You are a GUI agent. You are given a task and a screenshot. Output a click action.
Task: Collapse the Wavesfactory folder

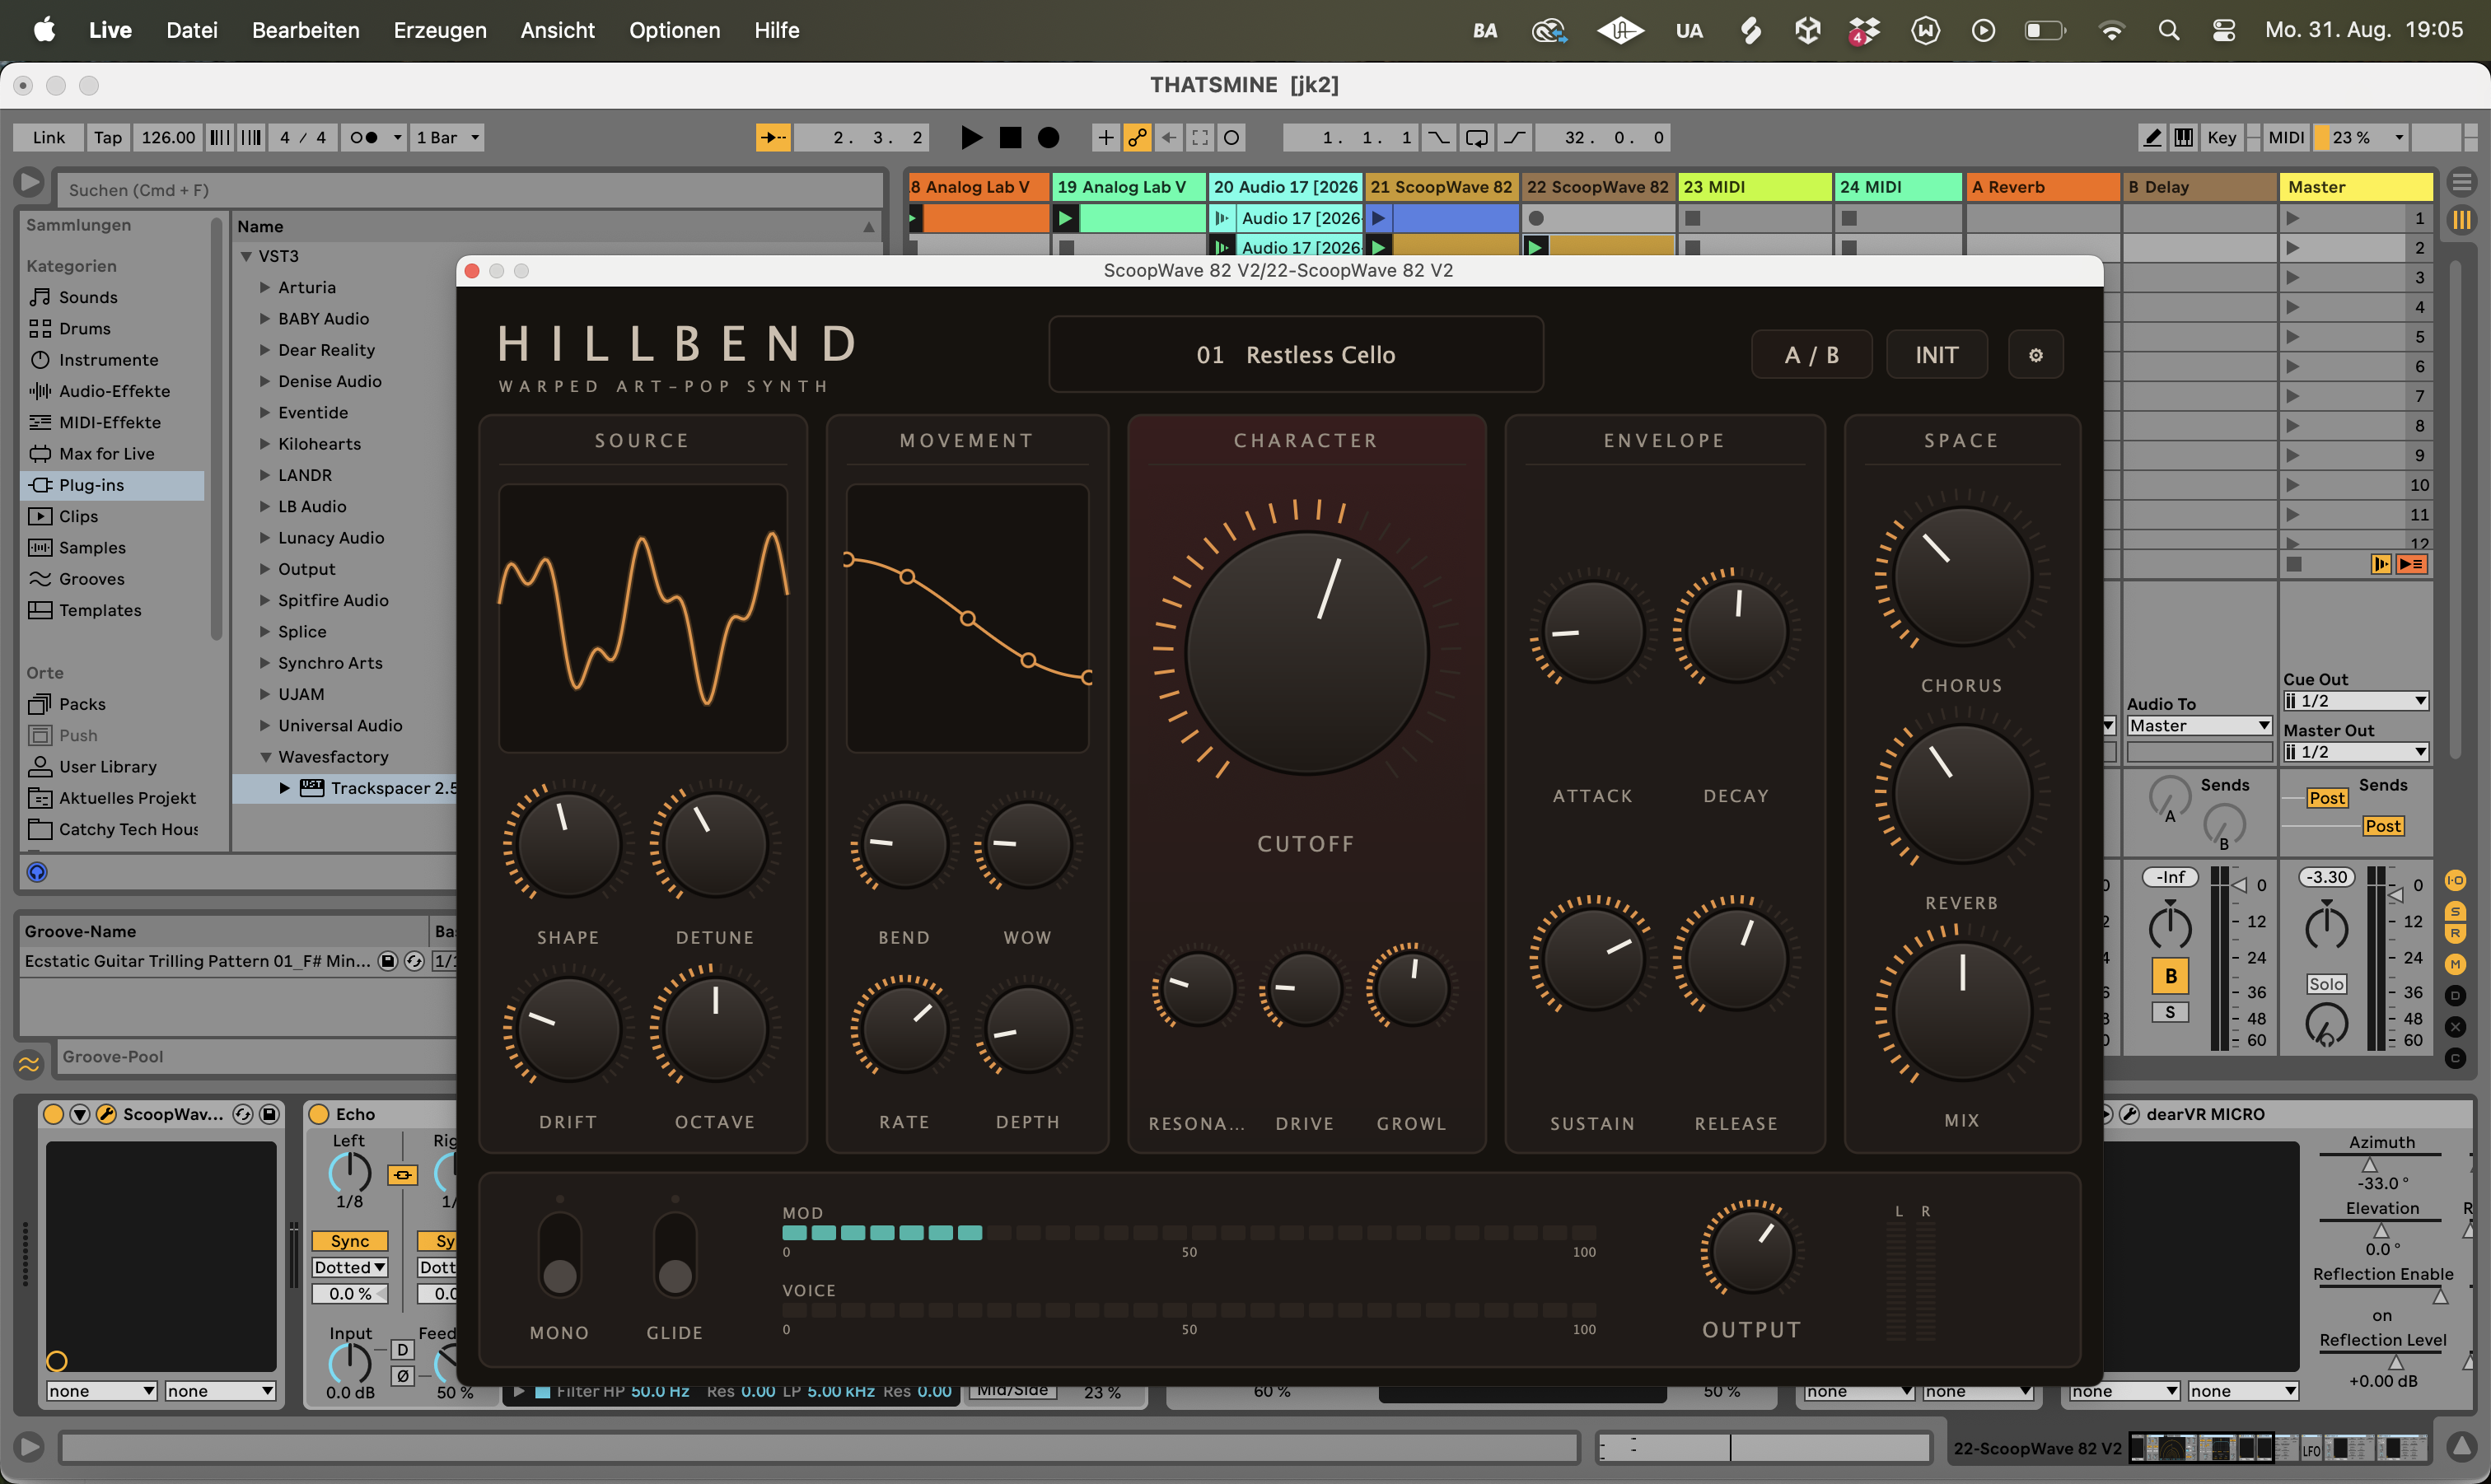click(x=266, y=757)
